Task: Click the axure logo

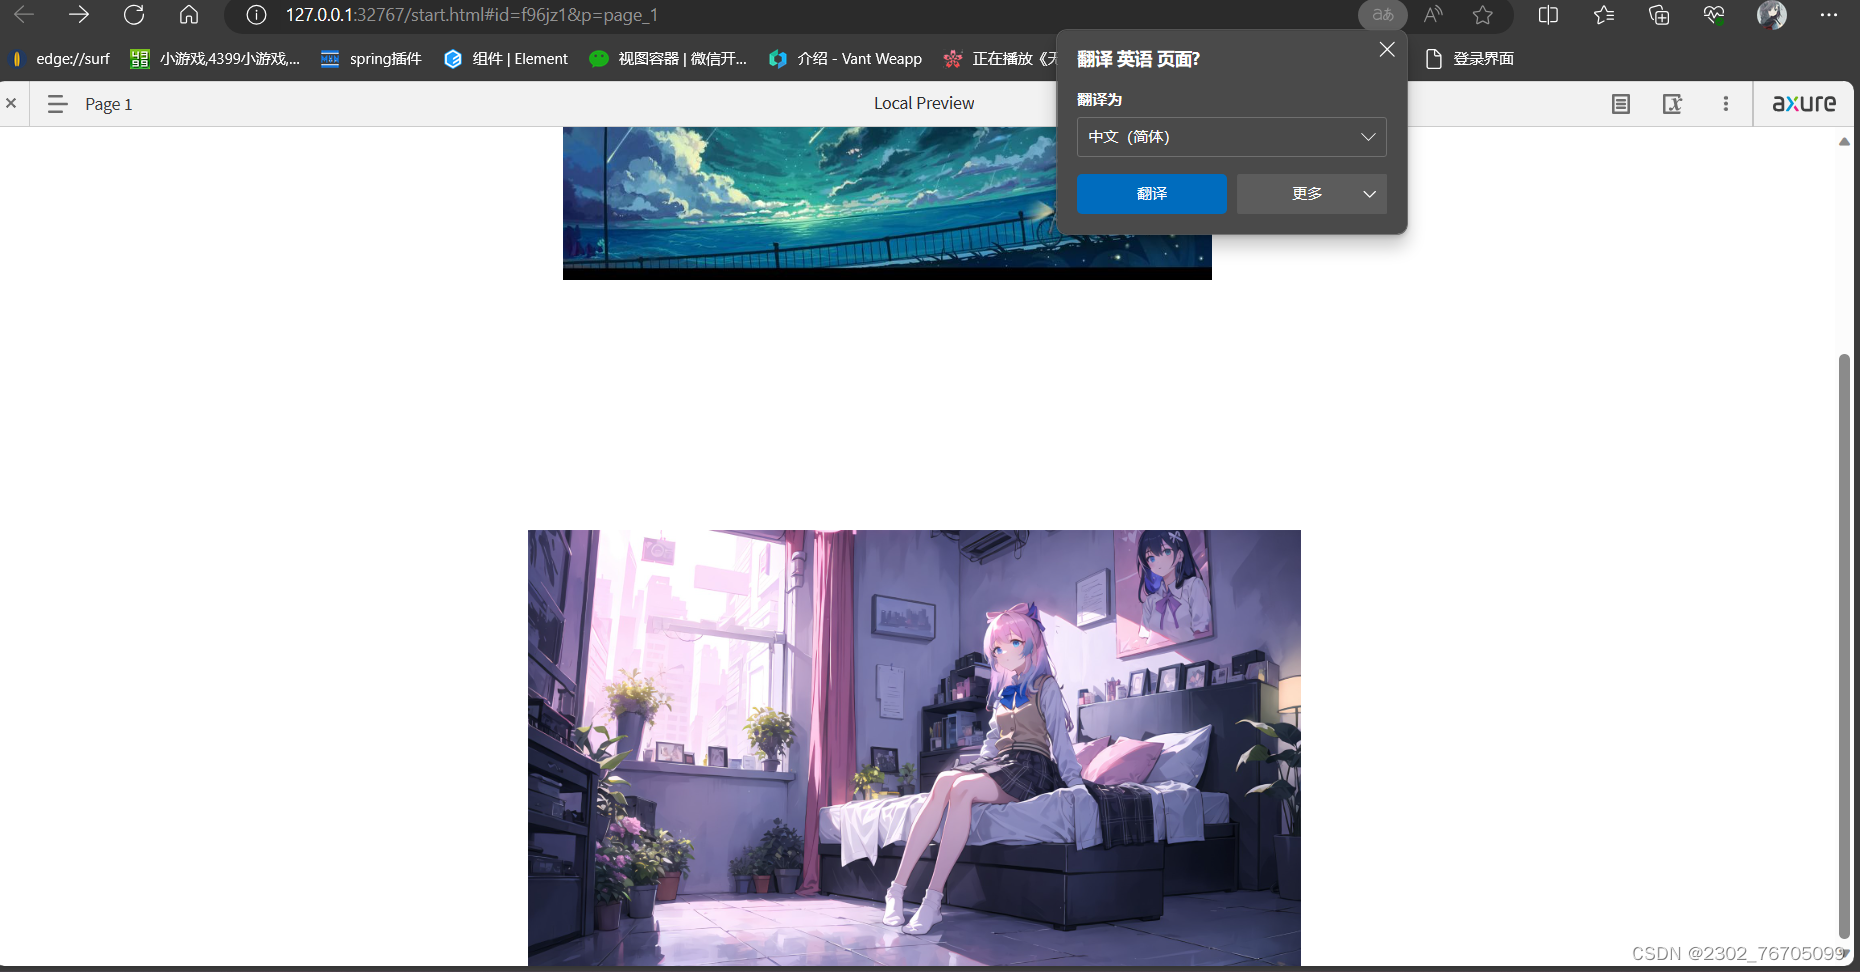Action: [1804, 103]
